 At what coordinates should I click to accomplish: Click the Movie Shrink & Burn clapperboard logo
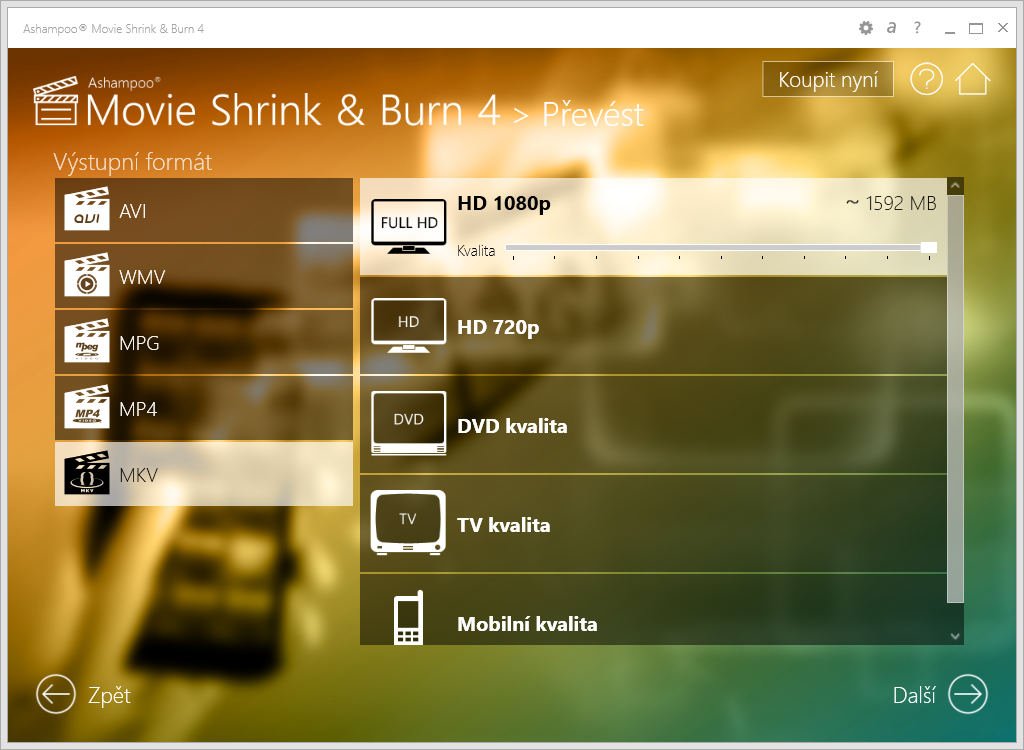coord(56,101)
